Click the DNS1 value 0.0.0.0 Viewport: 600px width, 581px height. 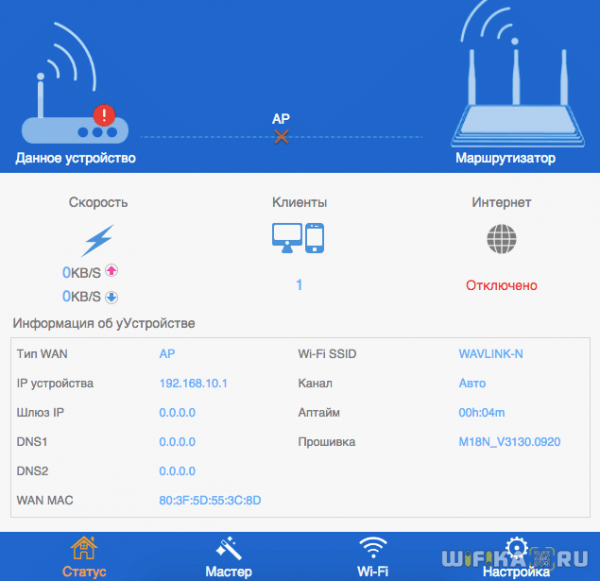click(177, 442)
